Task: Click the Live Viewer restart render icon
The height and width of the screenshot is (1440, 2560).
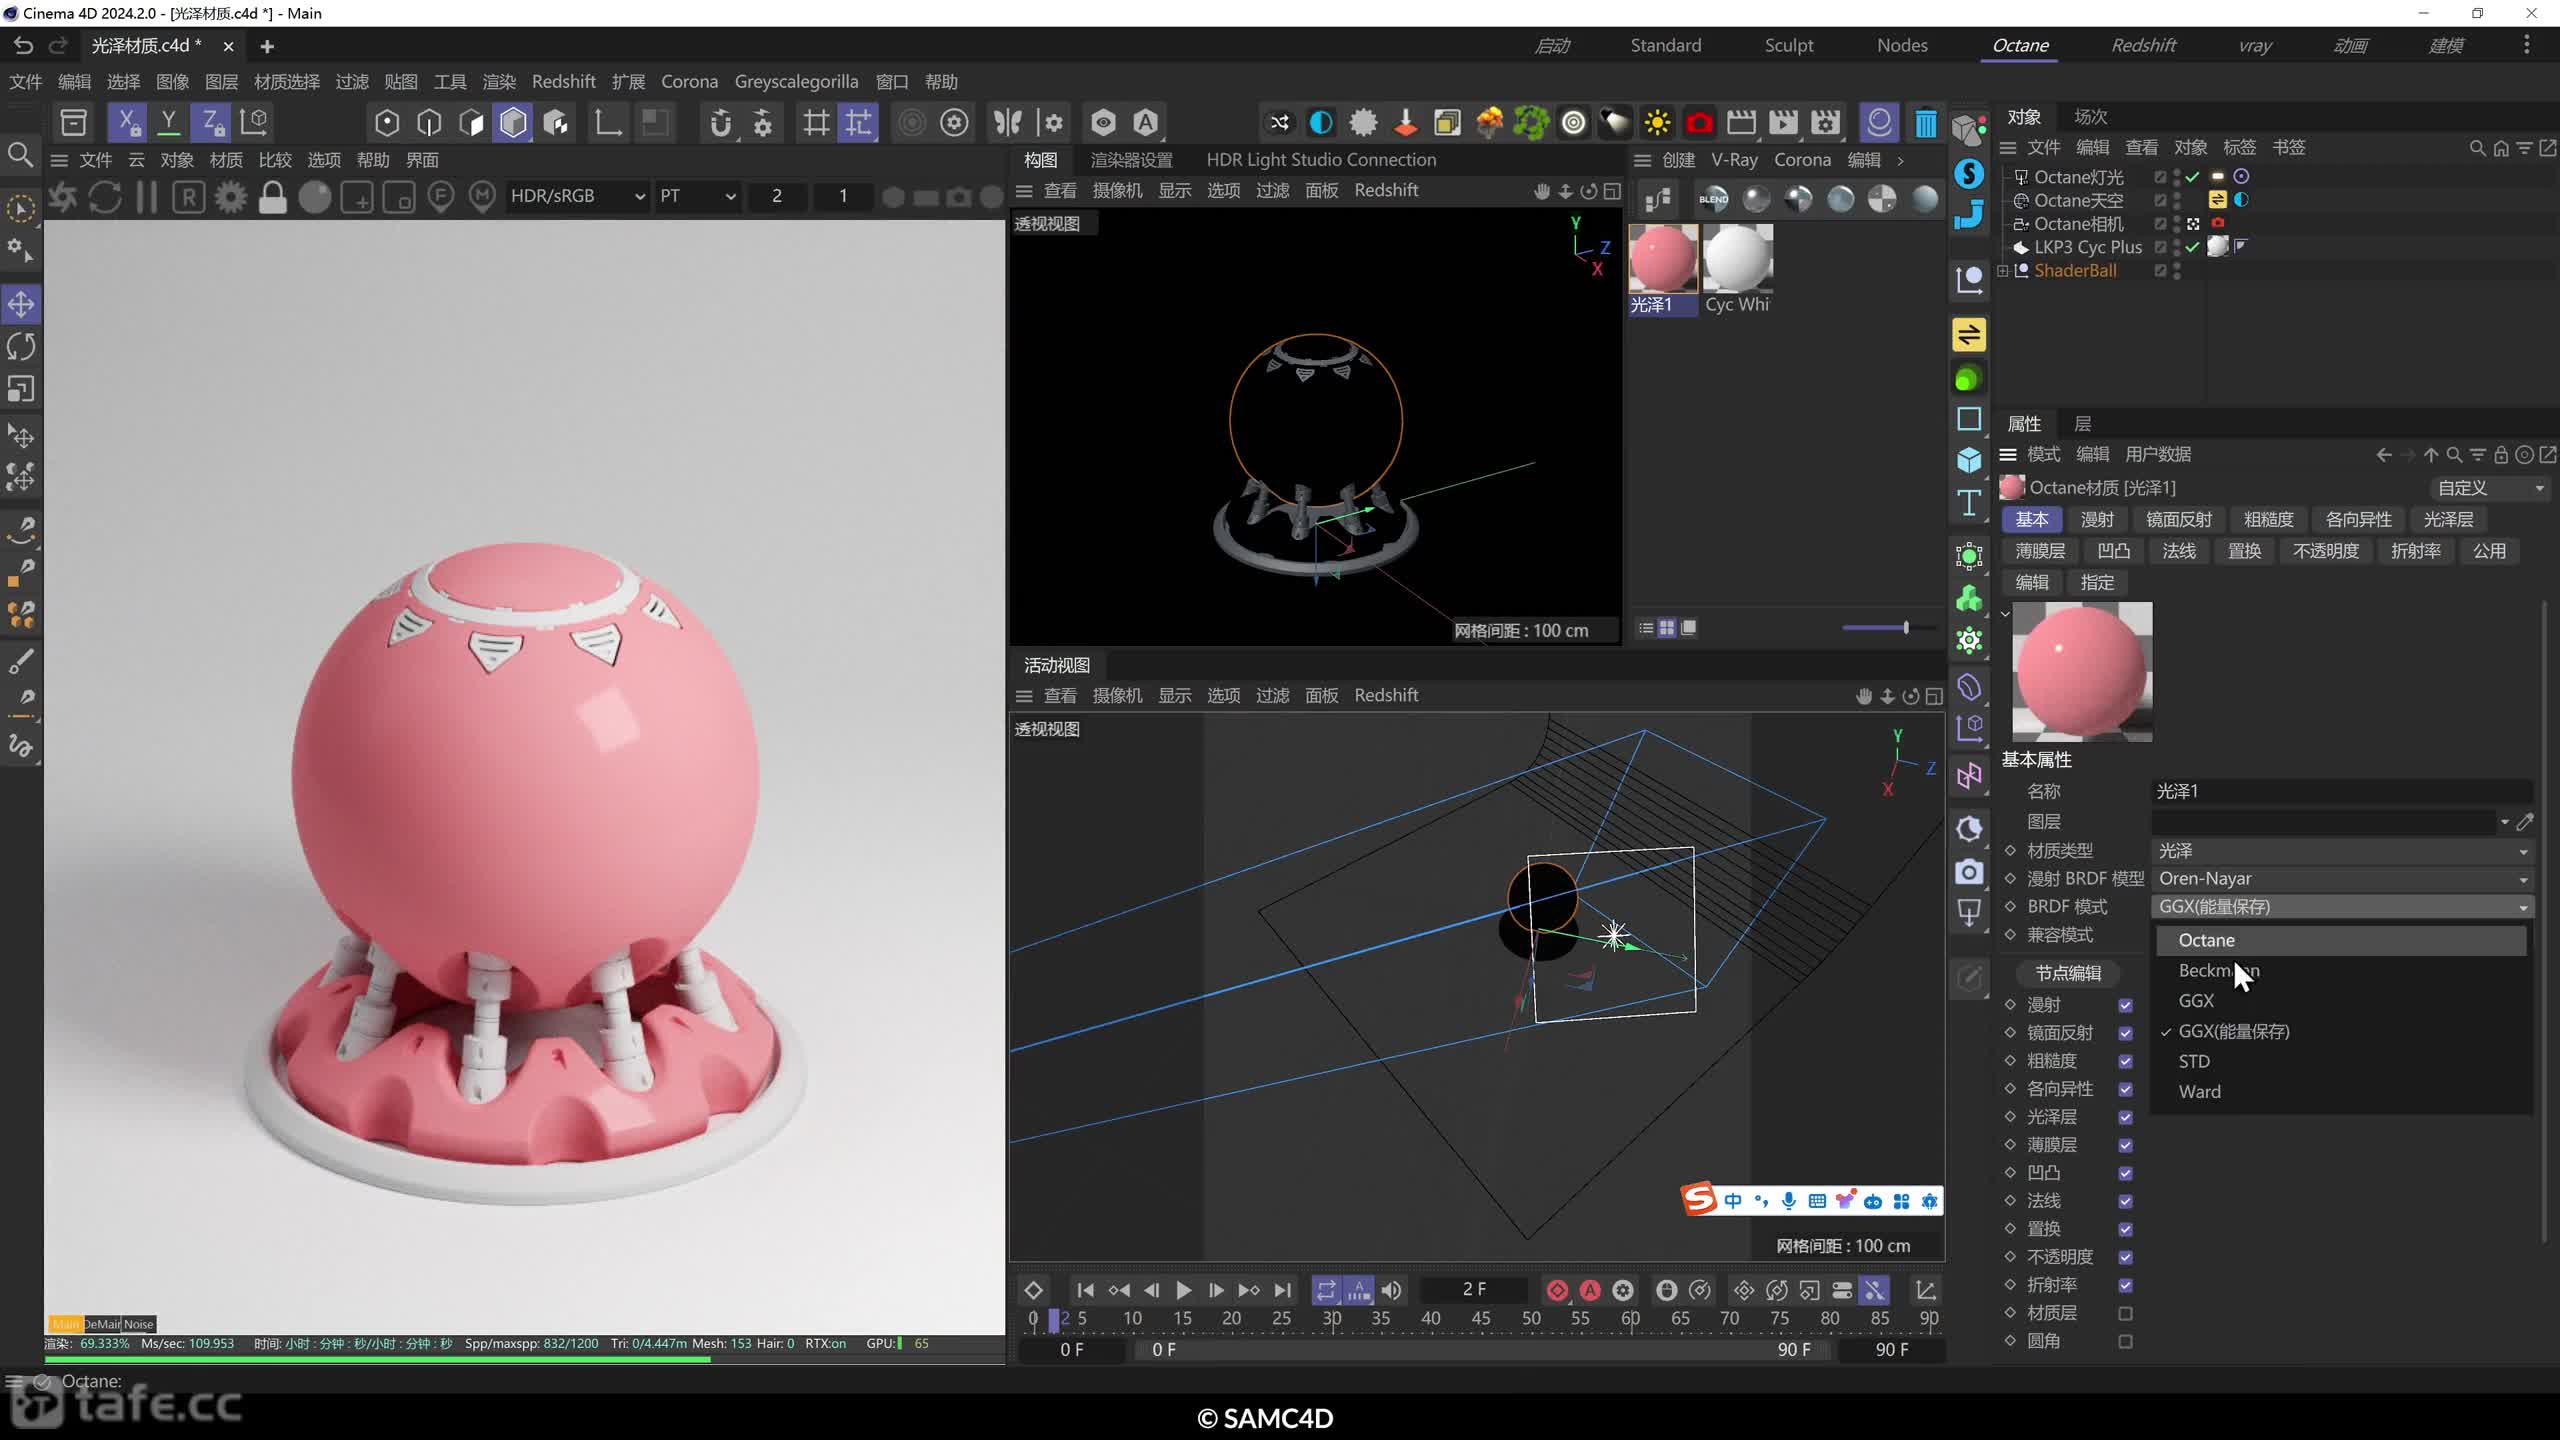Action: [105, 196]
